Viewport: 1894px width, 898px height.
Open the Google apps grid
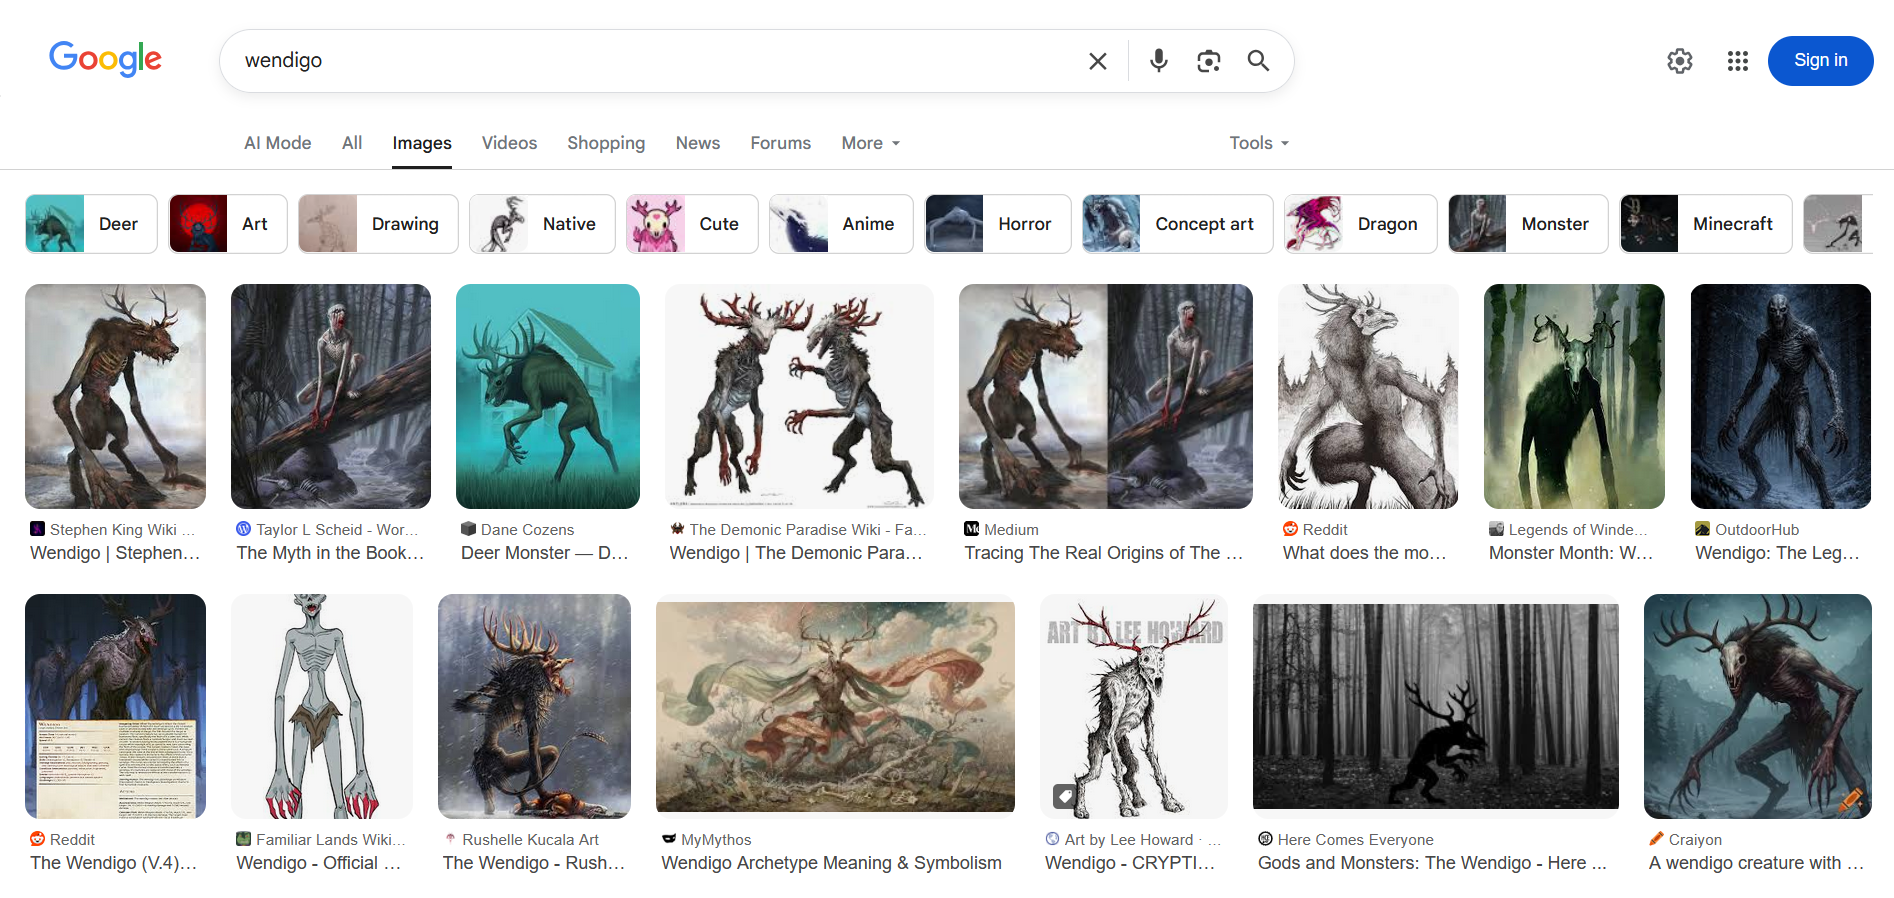point(1738,61)
